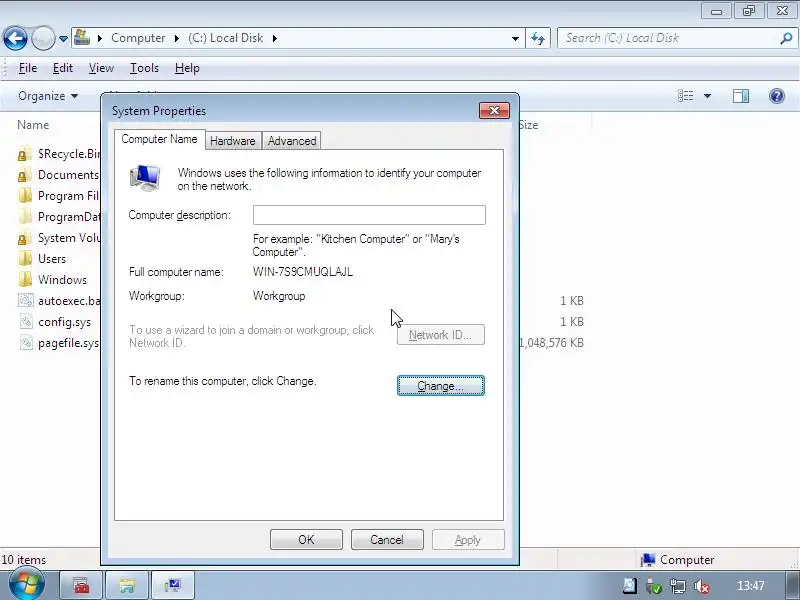
Task: Click the red toolbox taskbar icon
Action: point(82,585)
